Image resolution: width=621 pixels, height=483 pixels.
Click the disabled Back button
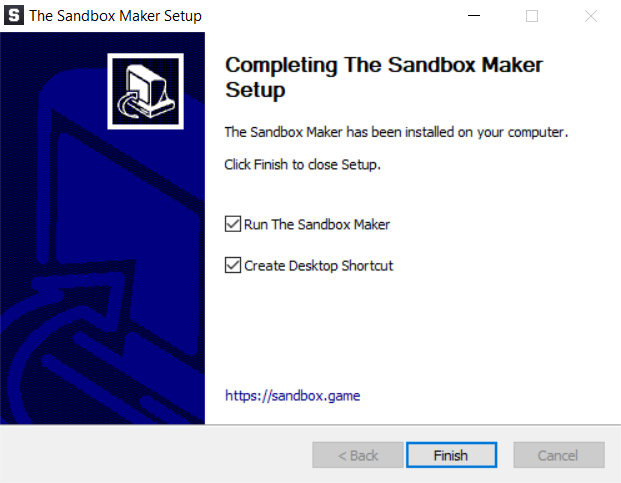(358, 455)
